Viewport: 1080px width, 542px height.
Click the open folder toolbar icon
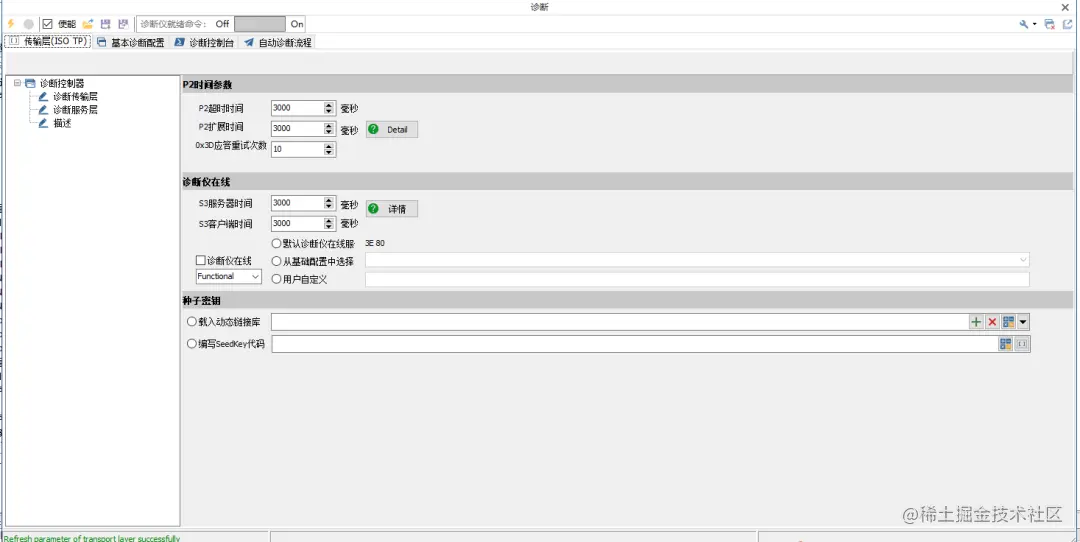(x=87, y=23)
